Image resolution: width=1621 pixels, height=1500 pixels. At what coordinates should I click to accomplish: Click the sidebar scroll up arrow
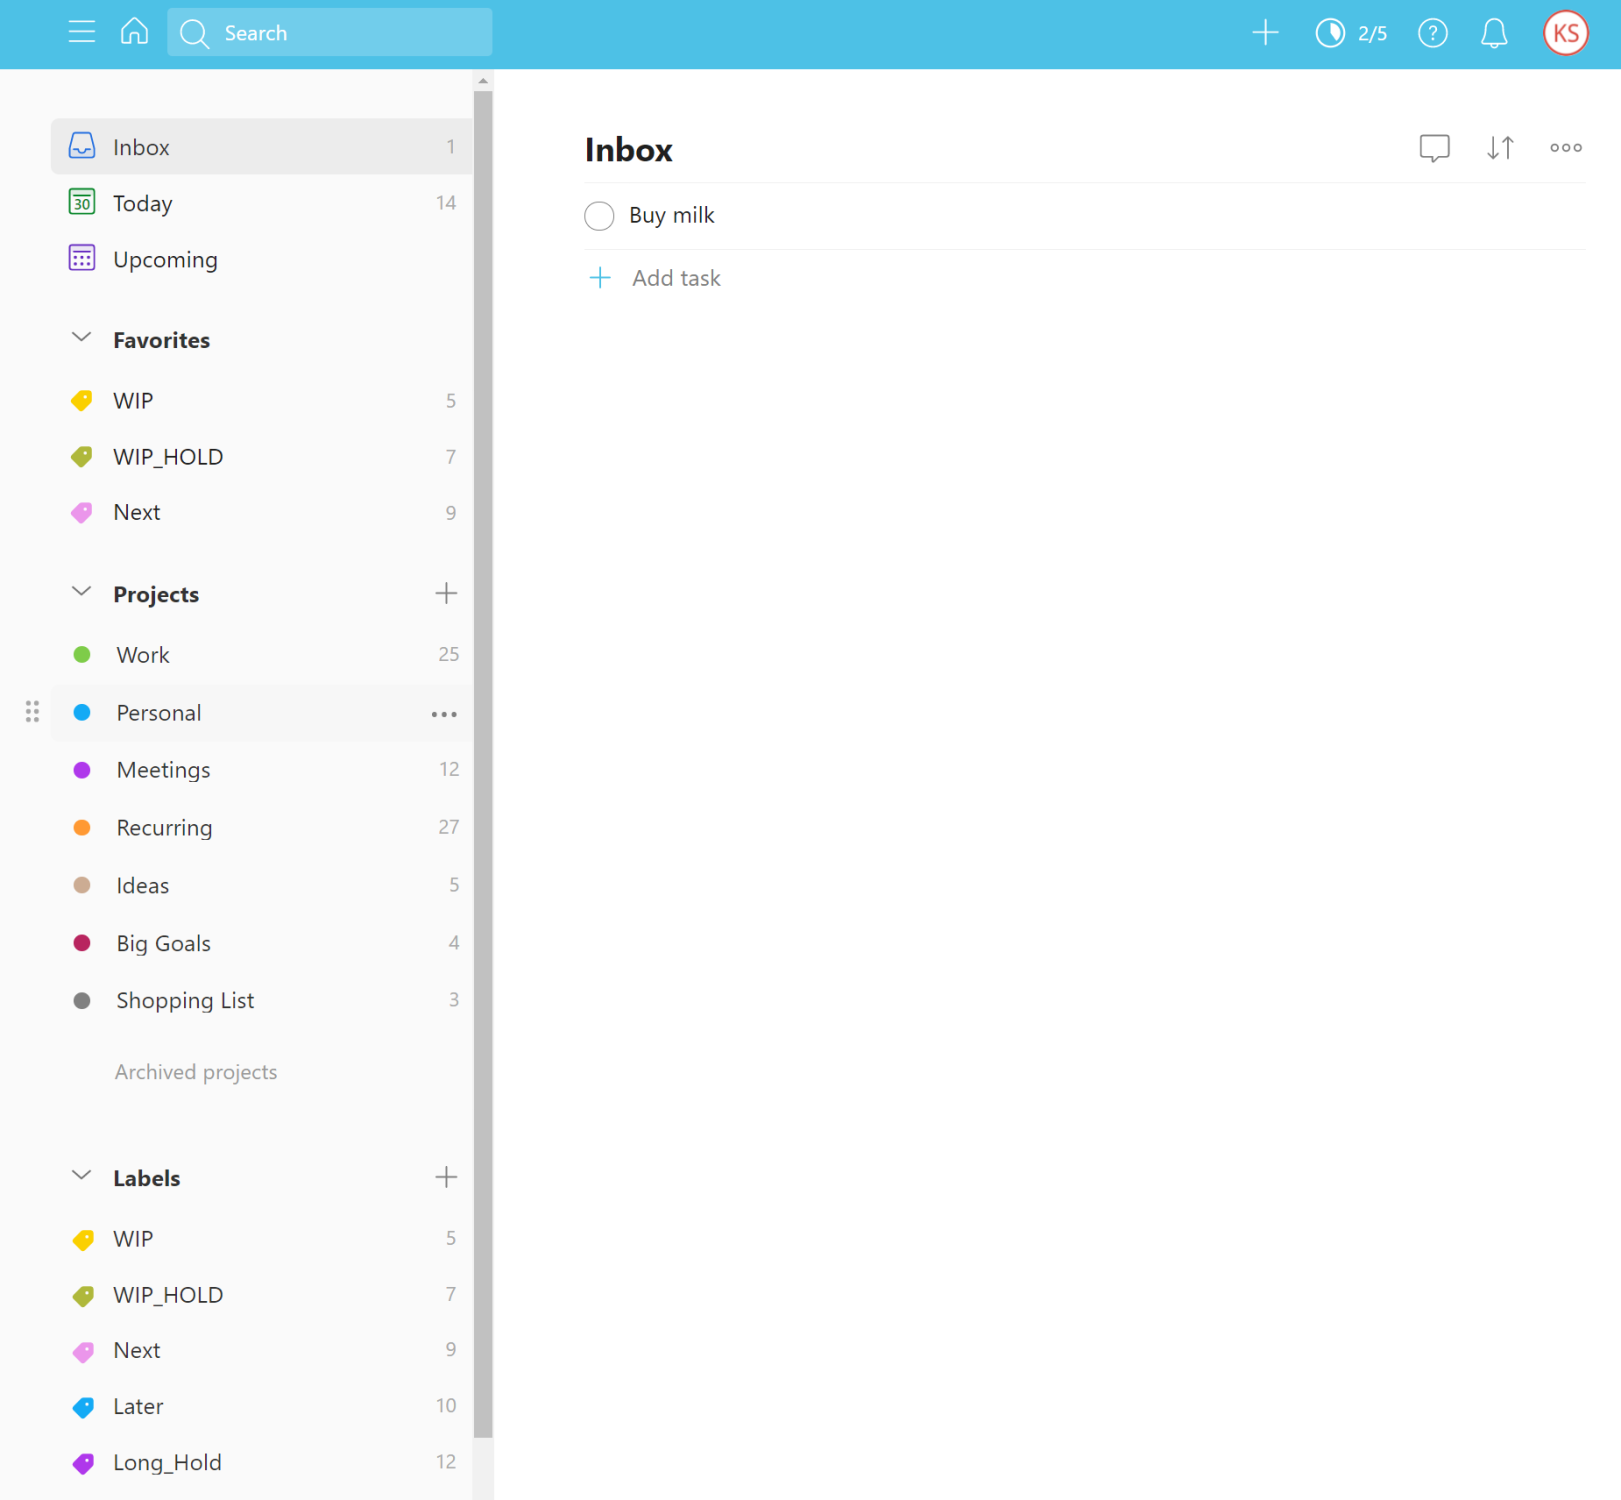pyautogui.click(x=483, y=81)
